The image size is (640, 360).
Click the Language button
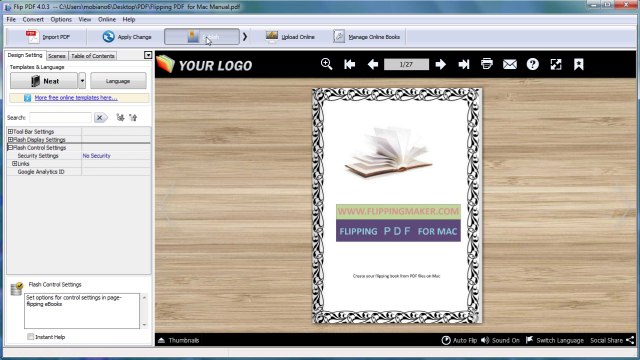pos(118,81)
